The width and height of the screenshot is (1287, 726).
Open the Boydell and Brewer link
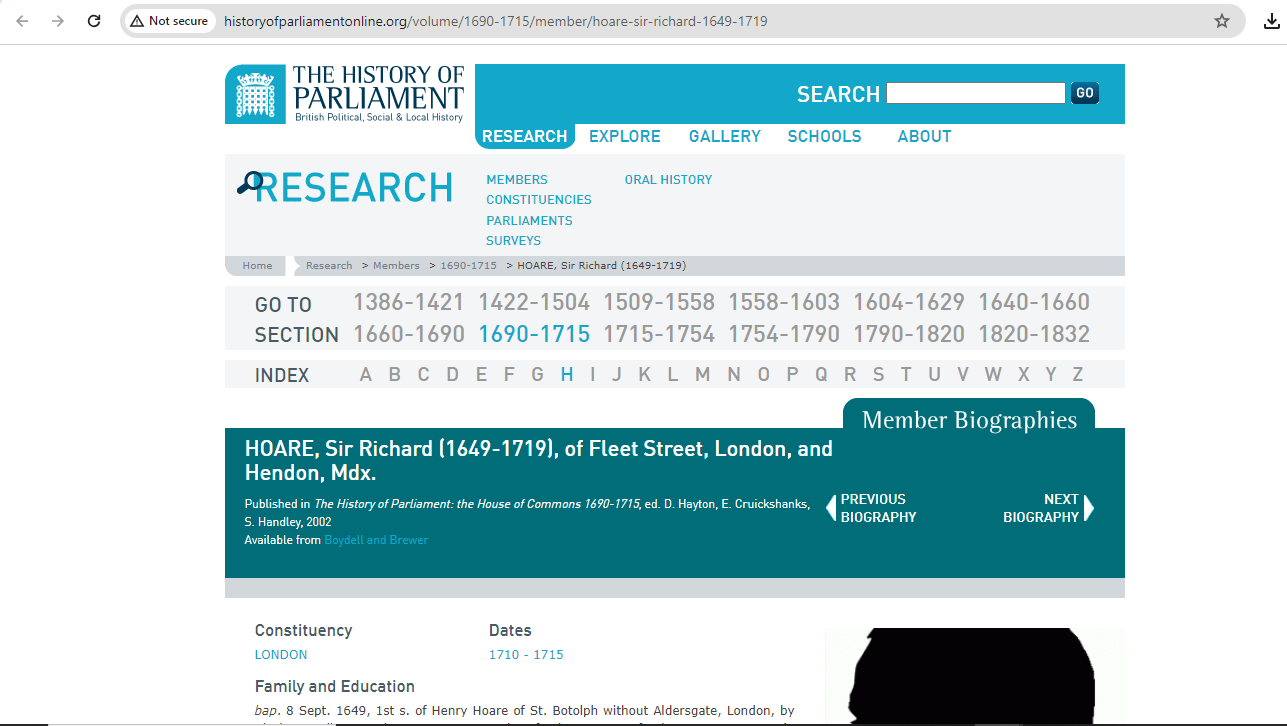tap(376, 540)
